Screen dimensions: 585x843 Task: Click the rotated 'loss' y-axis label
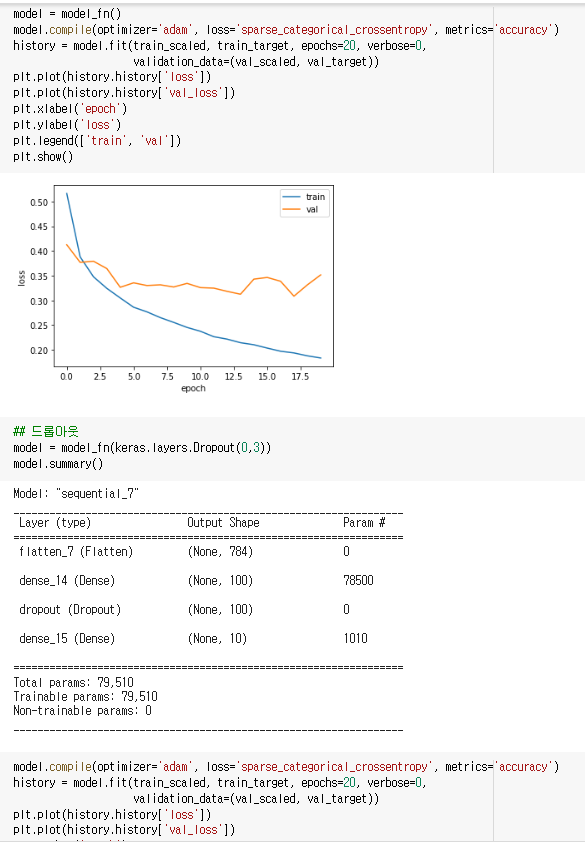(x=22, y=278)
